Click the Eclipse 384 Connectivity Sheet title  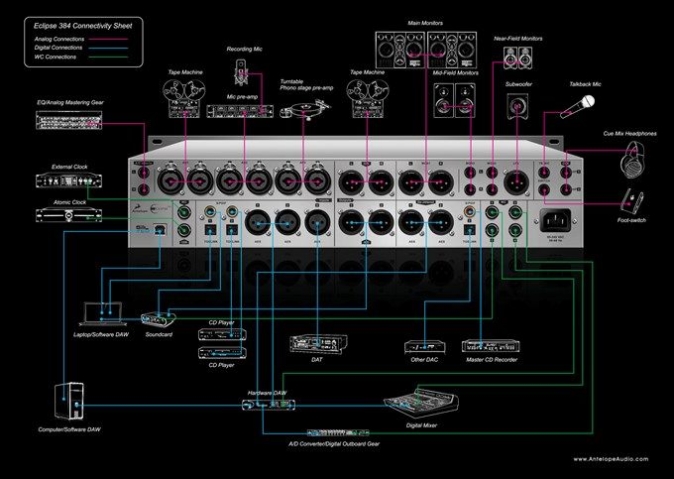pos(83,26)
